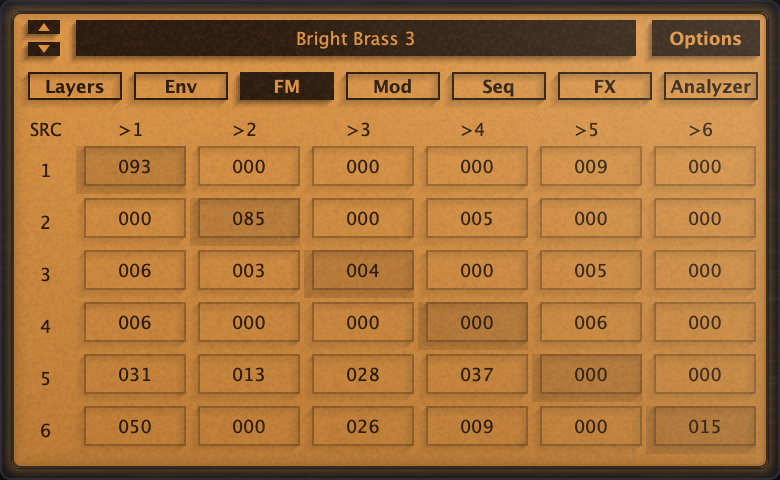Click source row label 3
The image size is (780, 480).
45,275
